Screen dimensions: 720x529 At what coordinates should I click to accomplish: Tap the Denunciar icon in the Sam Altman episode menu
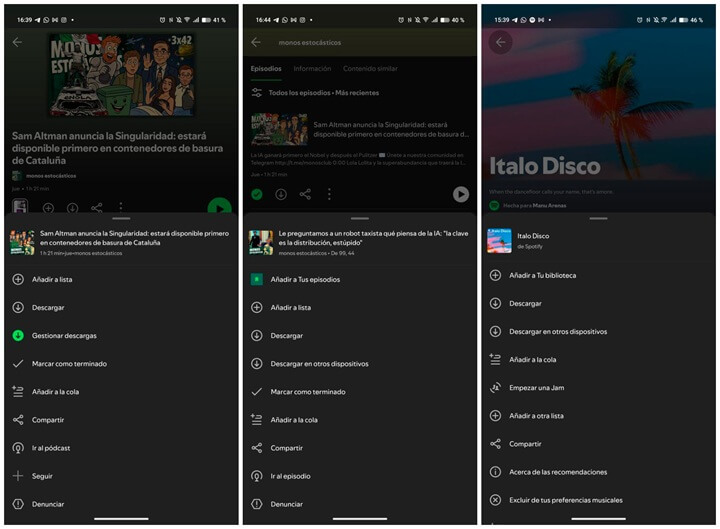18,504
